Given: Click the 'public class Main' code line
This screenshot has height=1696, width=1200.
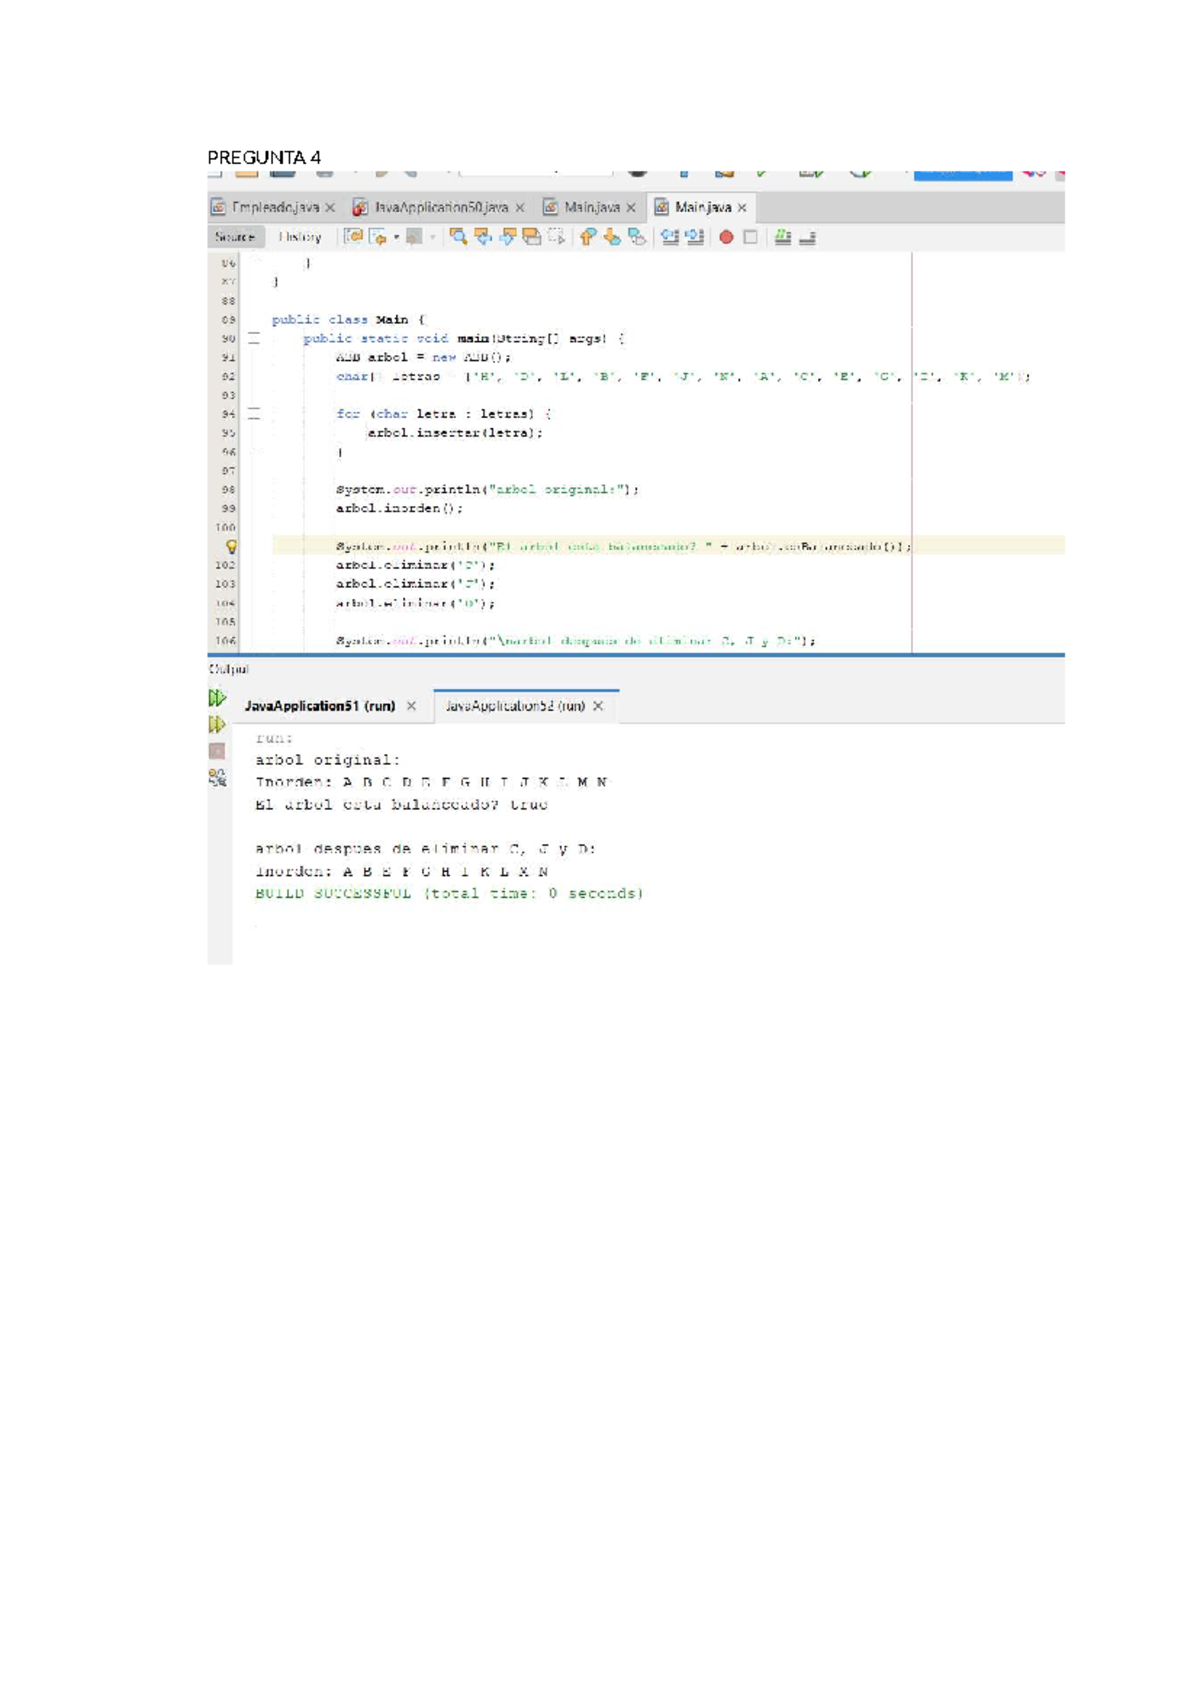Looking at the screenshot, I should [349, 320].
